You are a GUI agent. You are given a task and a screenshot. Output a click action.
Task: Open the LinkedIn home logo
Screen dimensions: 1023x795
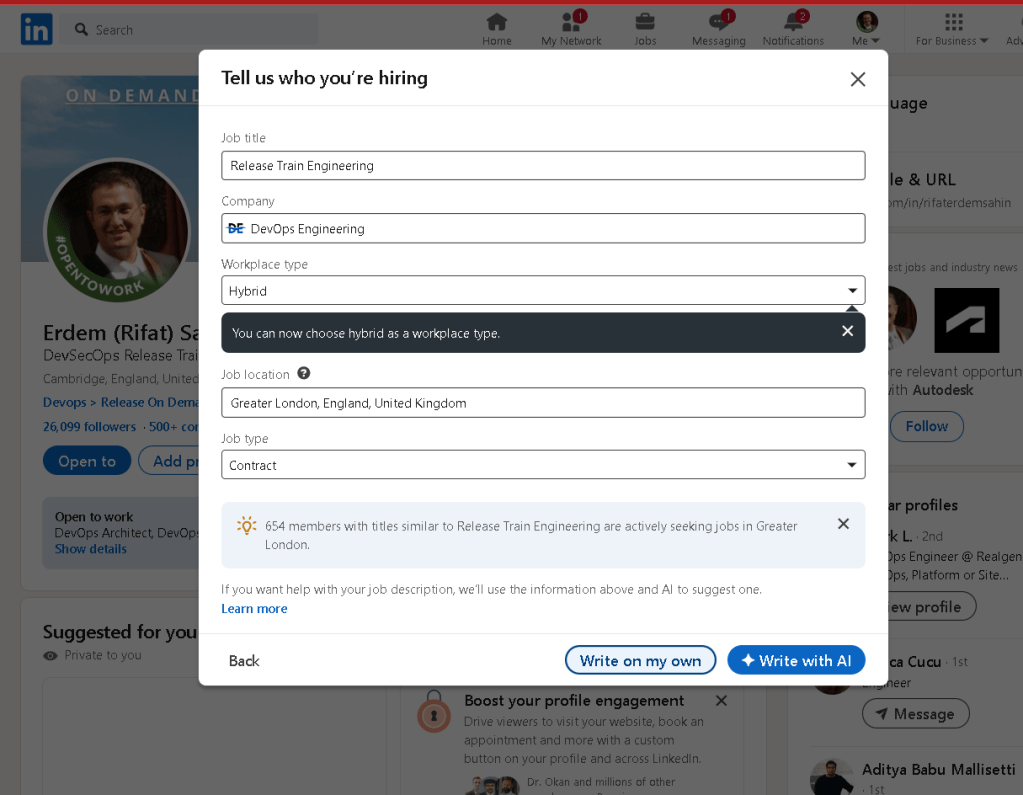[x=37, y=29]
